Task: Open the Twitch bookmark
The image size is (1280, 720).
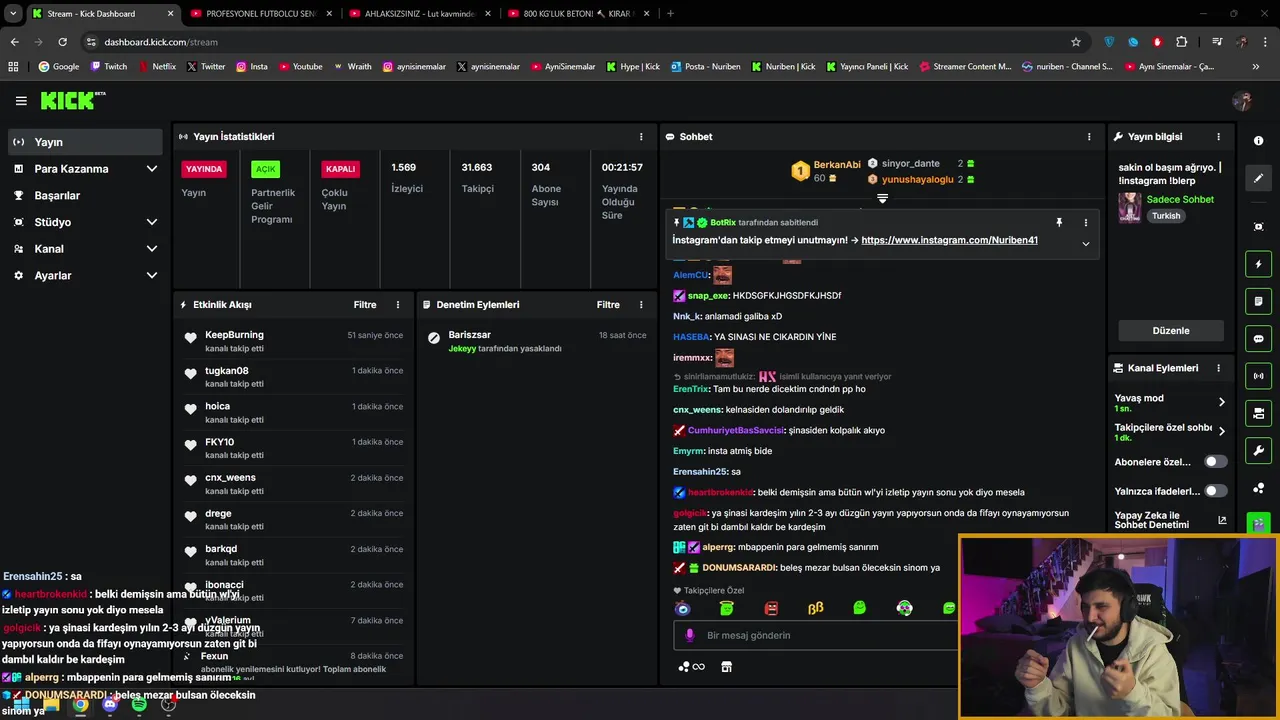Action: (108, 67)
